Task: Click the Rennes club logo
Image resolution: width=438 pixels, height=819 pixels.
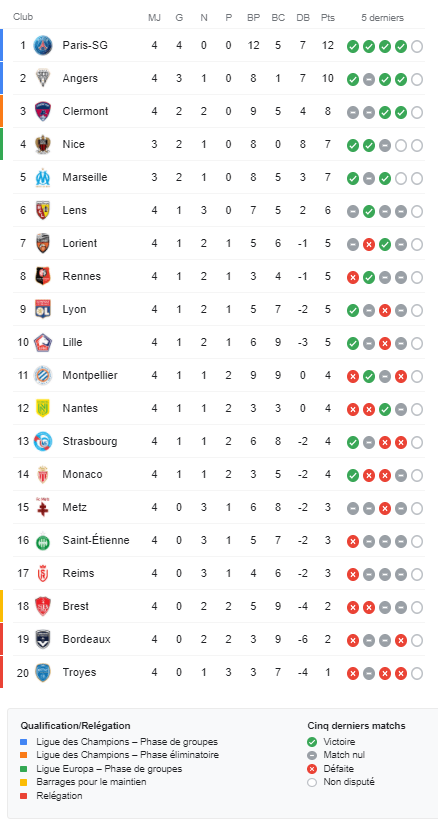Action: point(43,276)
